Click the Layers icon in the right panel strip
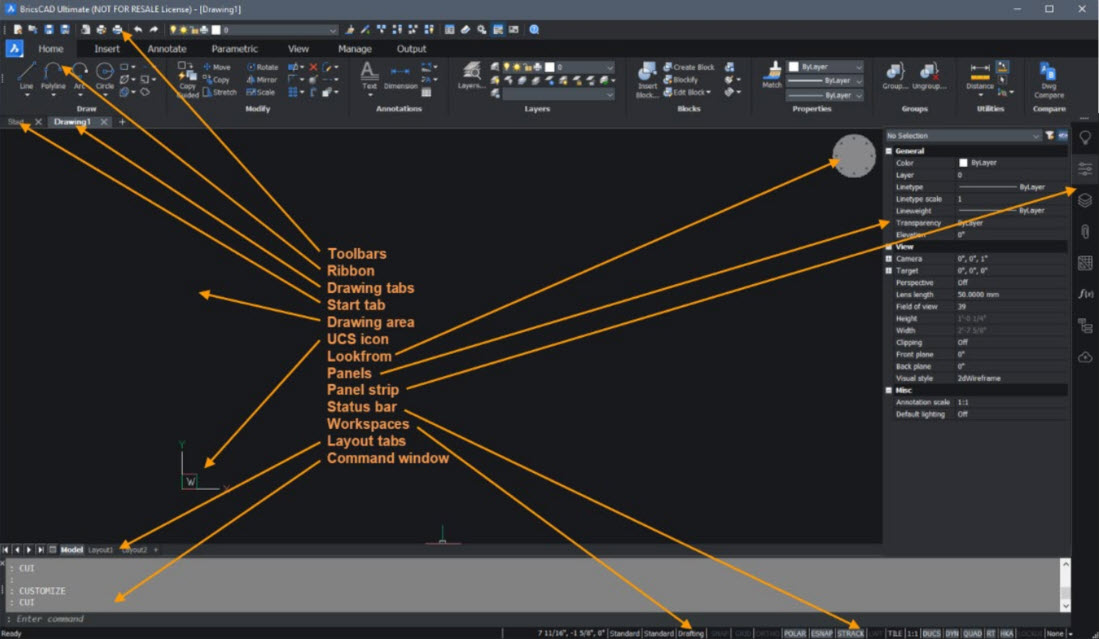1099x639 pixels. point(1085,199)
